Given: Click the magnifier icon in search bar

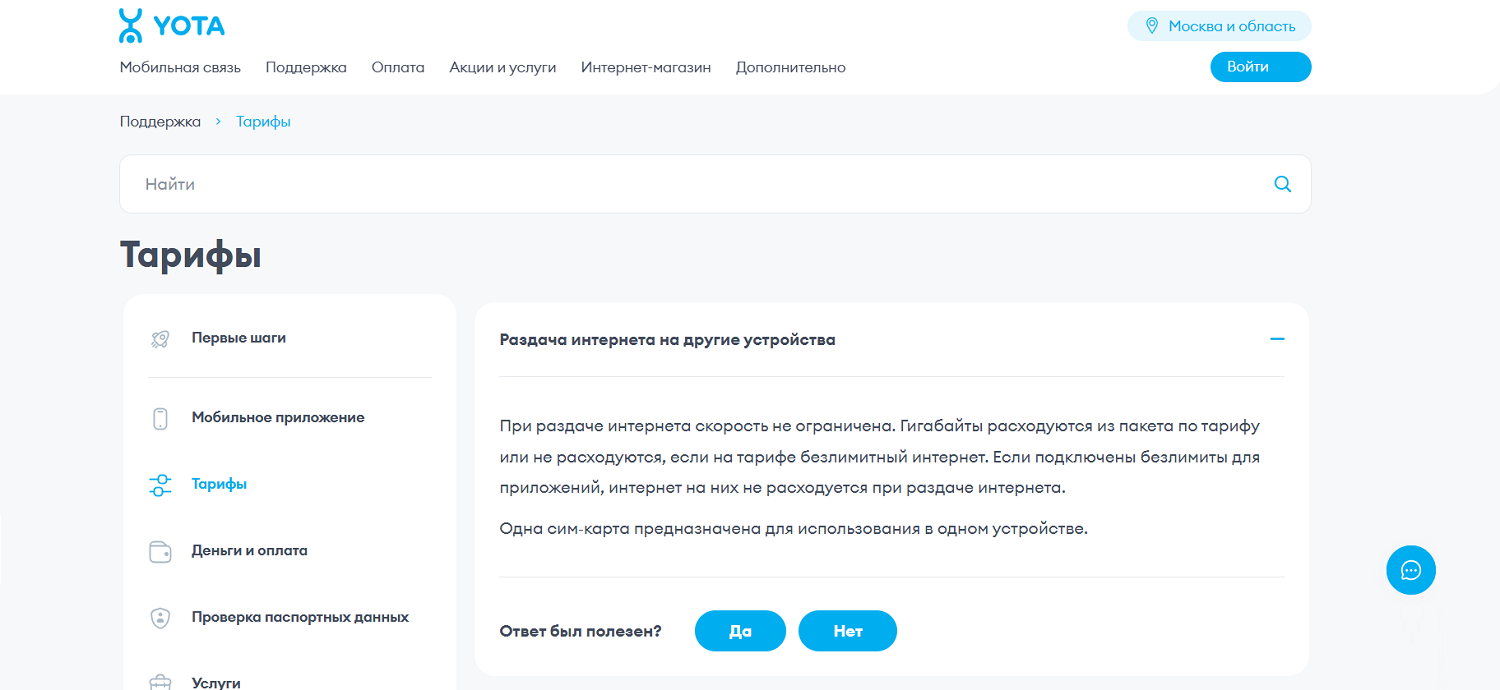Looking at the screenshot, I should pos(1282,184).
